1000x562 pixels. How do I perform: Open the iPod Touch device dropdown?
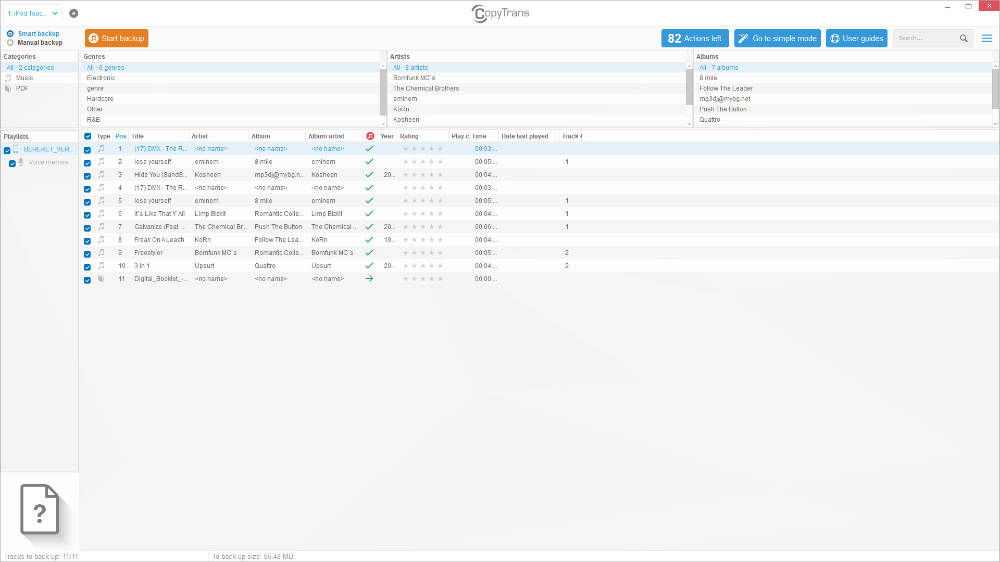(x=32, y=13)
